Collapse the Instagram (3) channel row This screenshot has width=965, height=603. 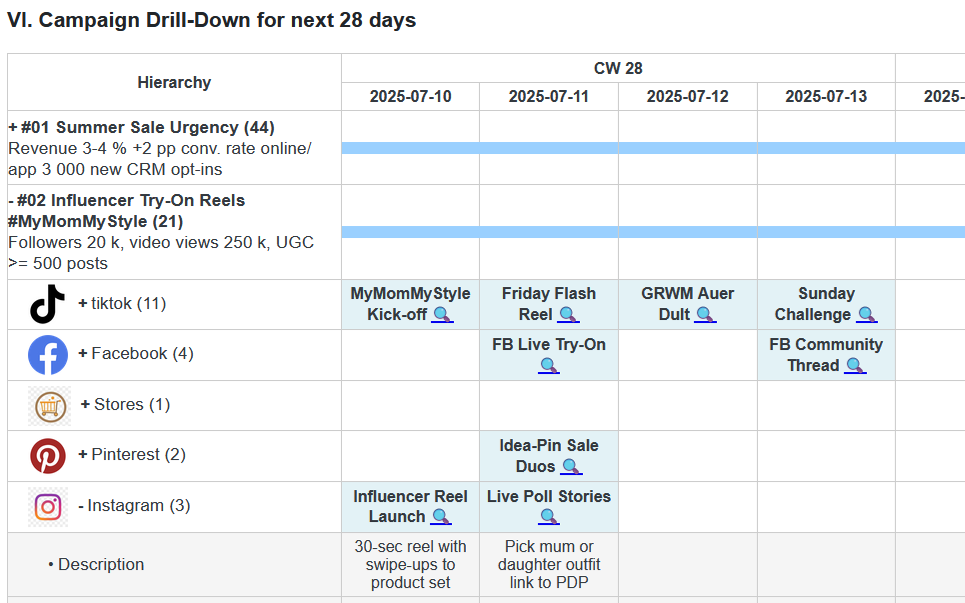[81, 506]
